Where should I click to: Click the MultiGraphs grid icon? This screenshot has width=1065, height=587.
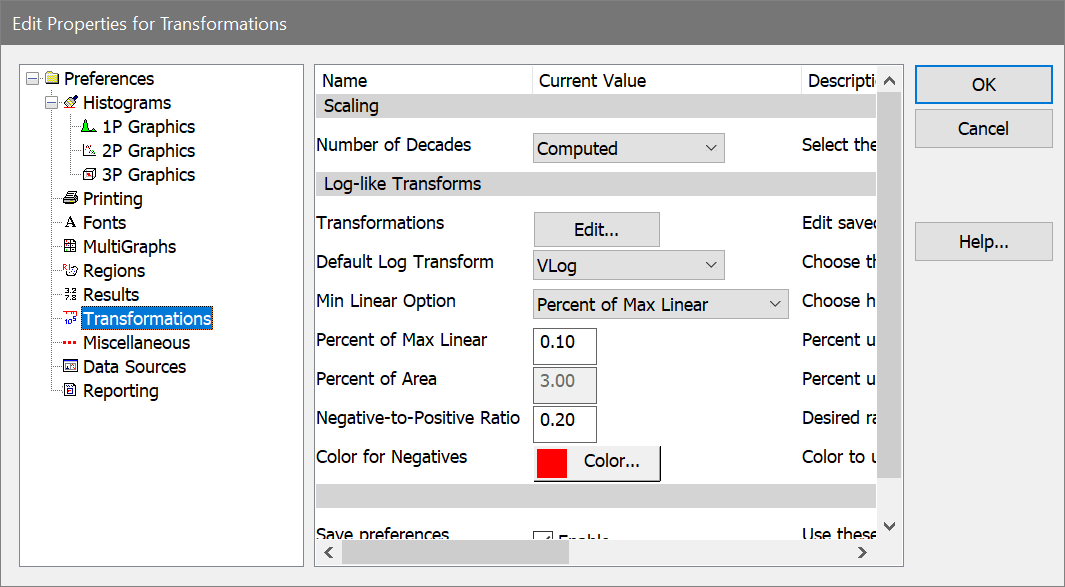click(x=70, y=247)
